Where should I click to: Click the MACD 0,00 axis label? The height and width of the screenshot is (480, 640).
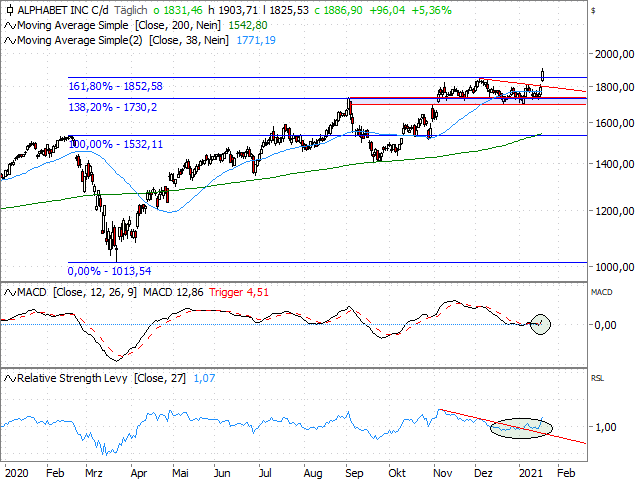(605, 325)
